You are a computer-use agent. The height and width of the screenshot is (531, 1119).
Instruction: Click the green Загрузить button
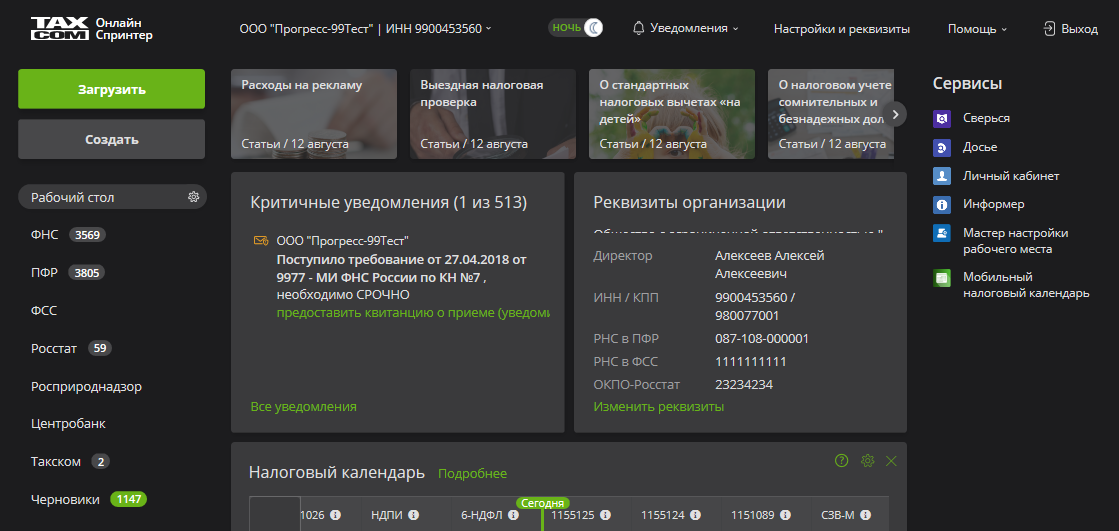point(111,89)
